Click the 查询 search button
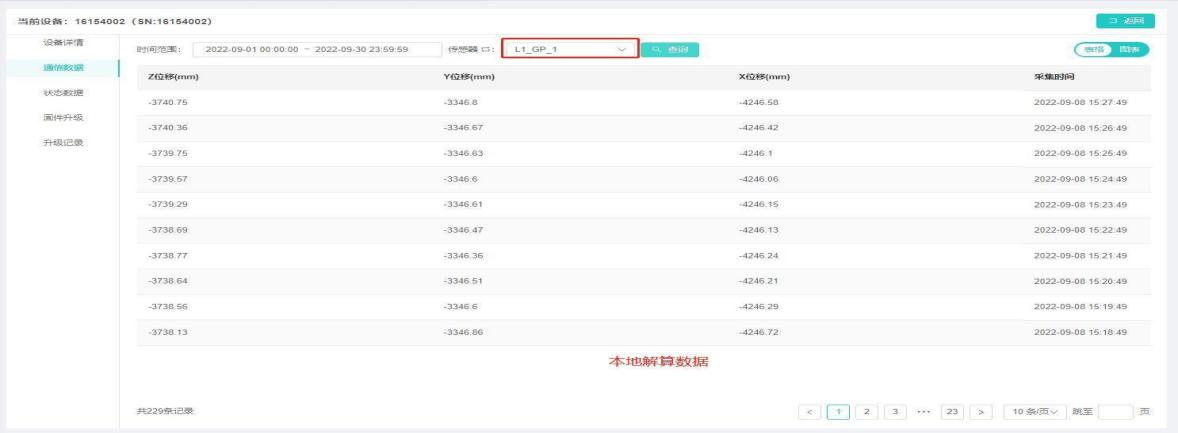 [x=669, y=49]
